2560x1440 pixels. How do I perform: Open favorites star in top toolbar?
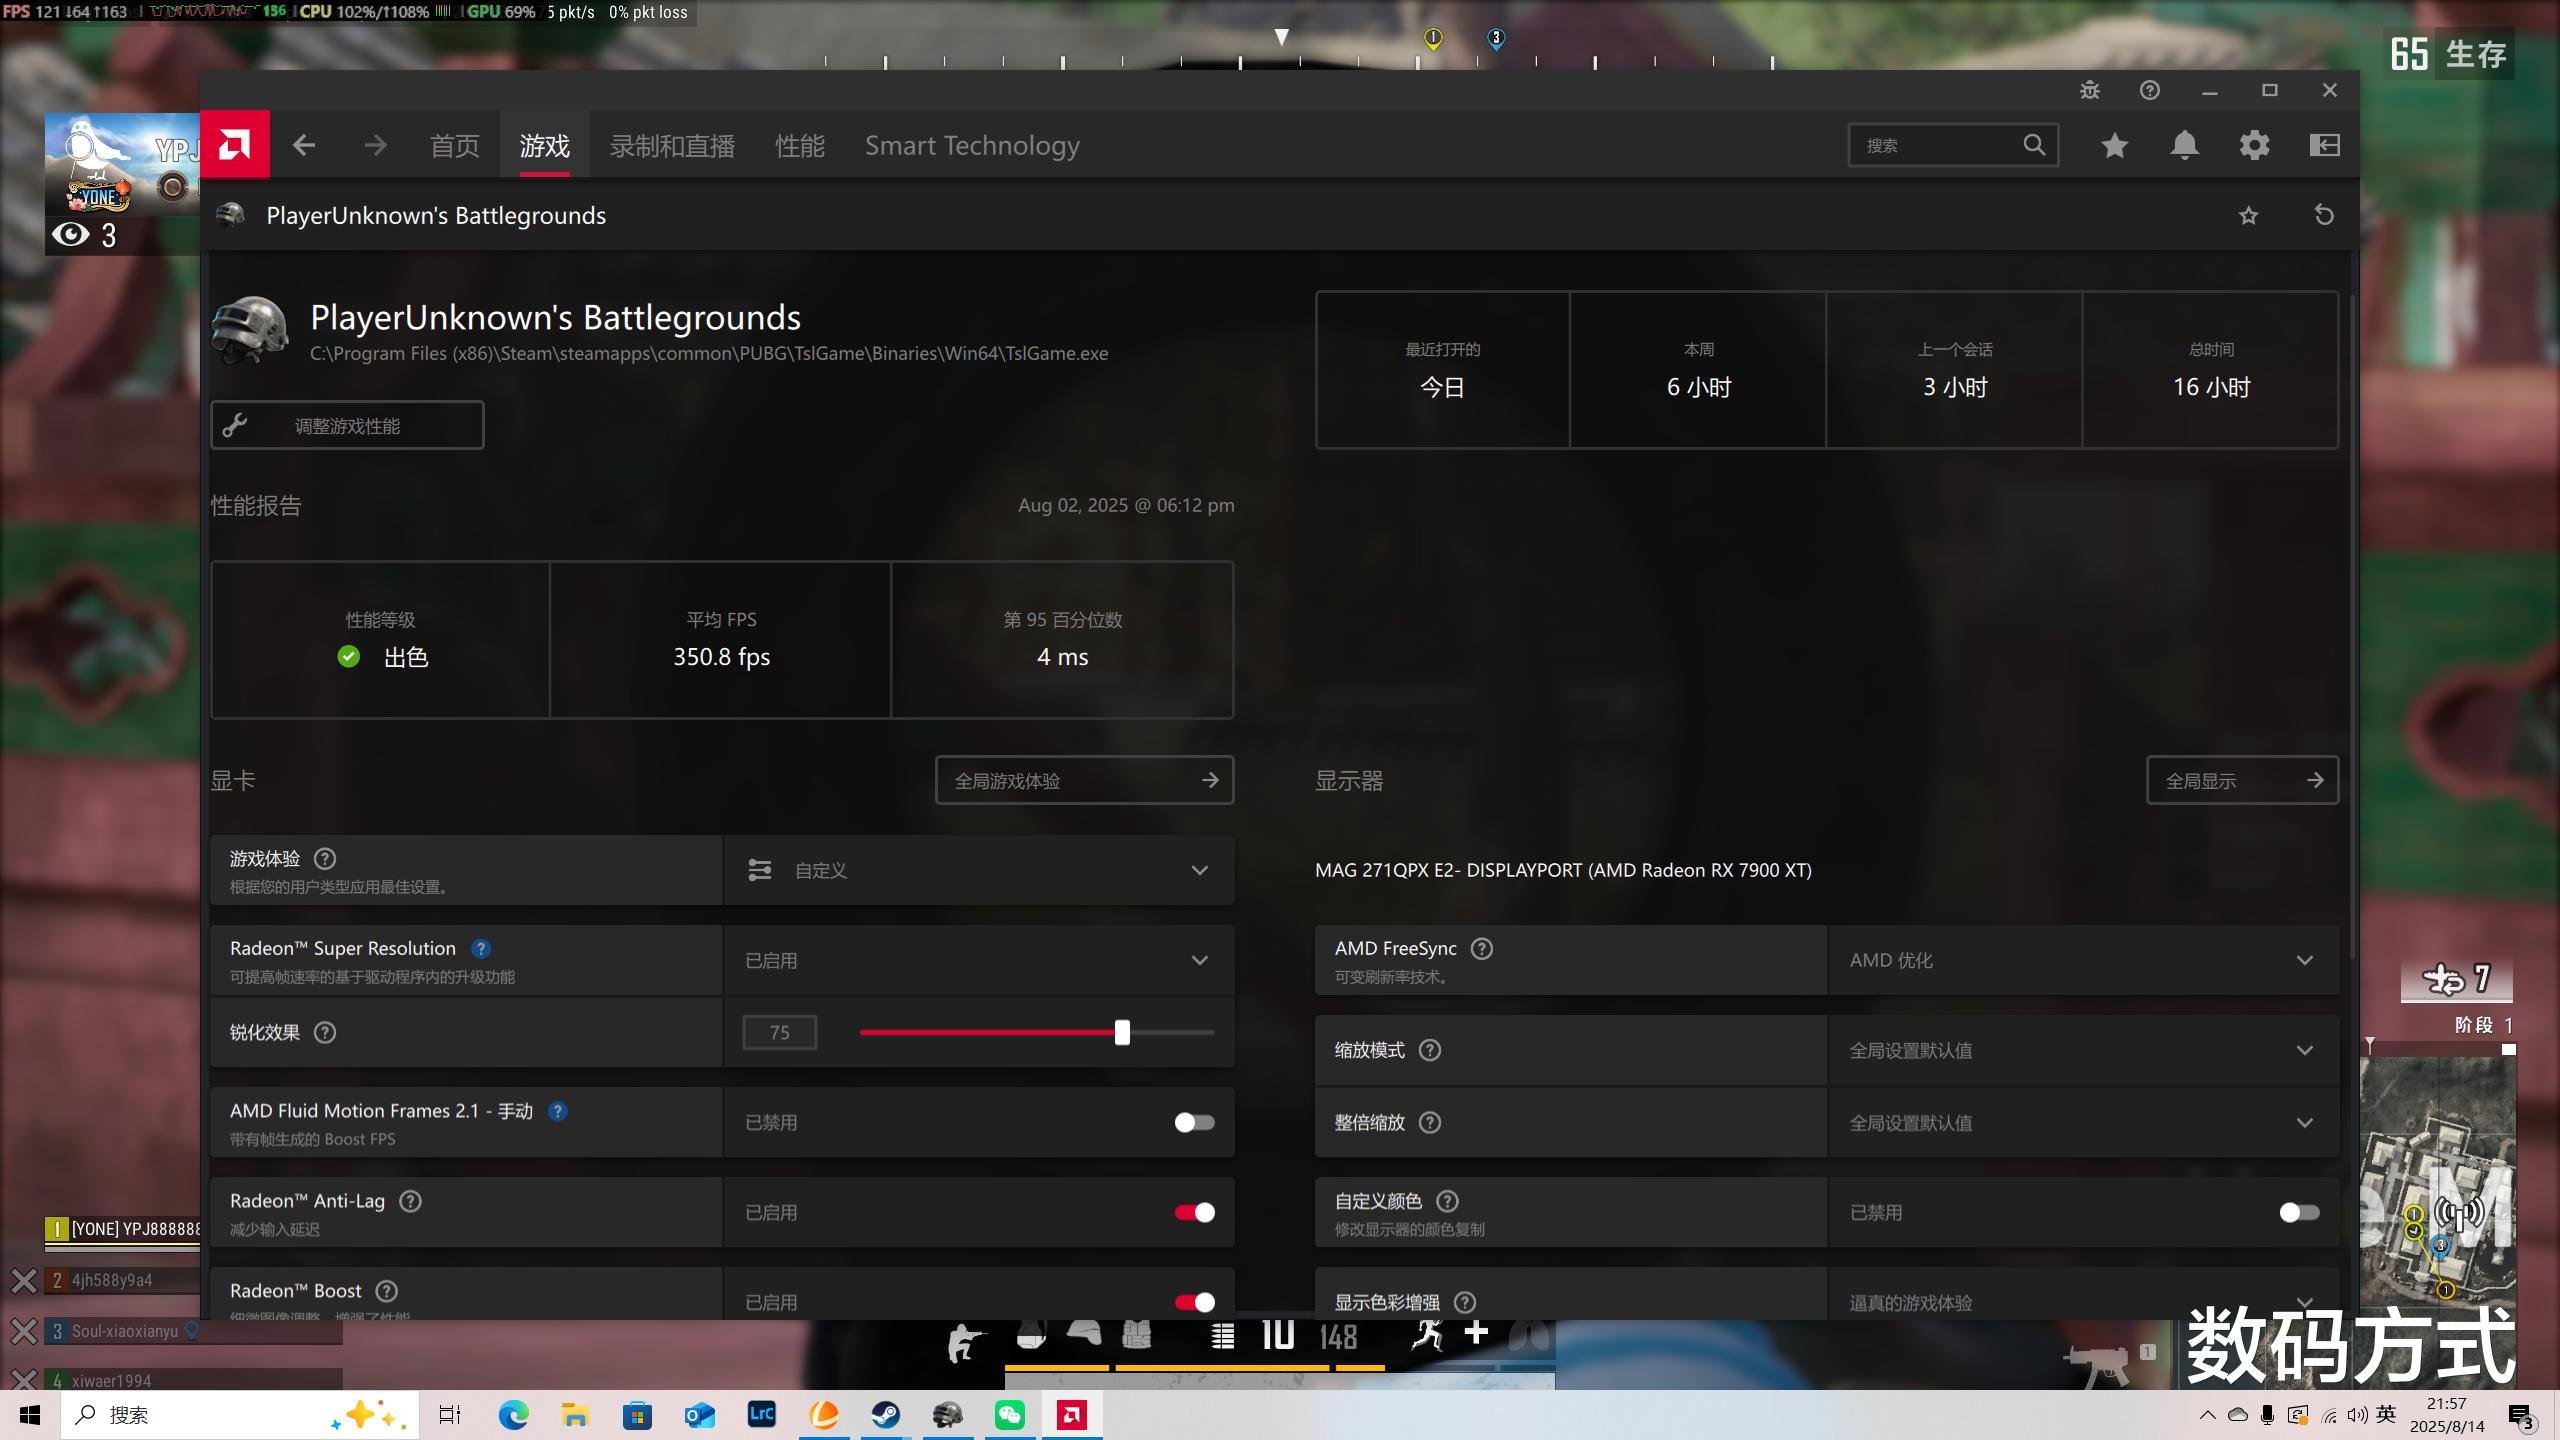pyautogui.click(x=2114, y=145)
